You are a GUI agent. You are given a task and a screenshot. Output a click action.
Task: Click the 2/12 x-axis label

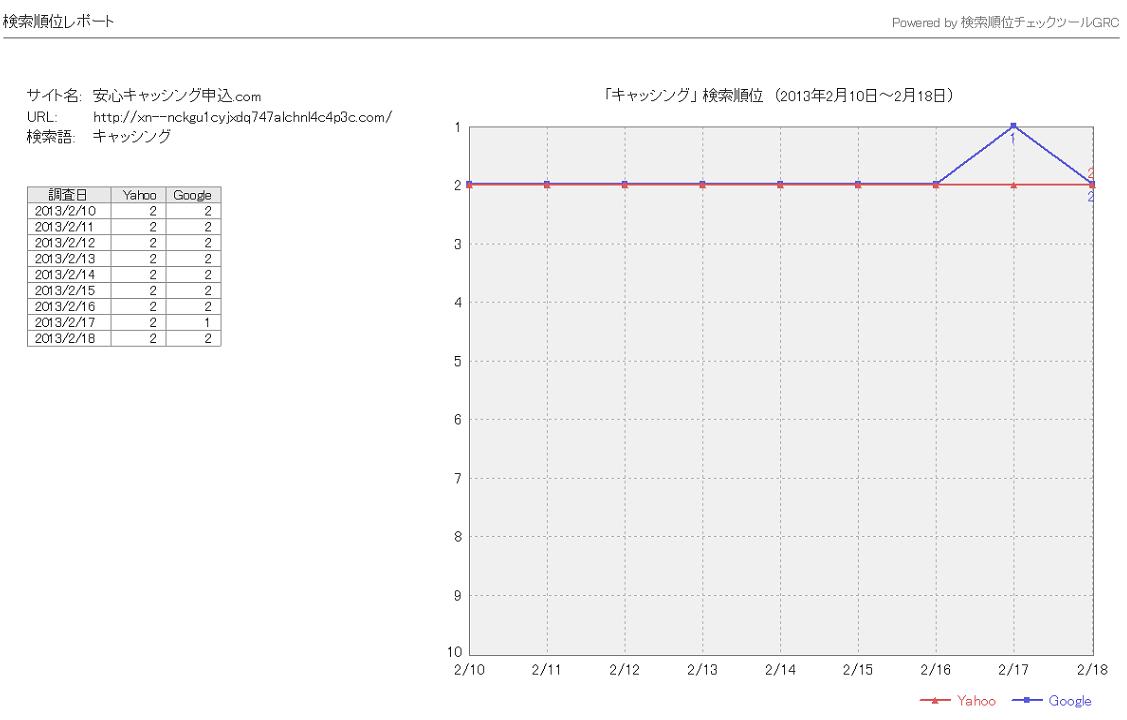pos(625,670)
